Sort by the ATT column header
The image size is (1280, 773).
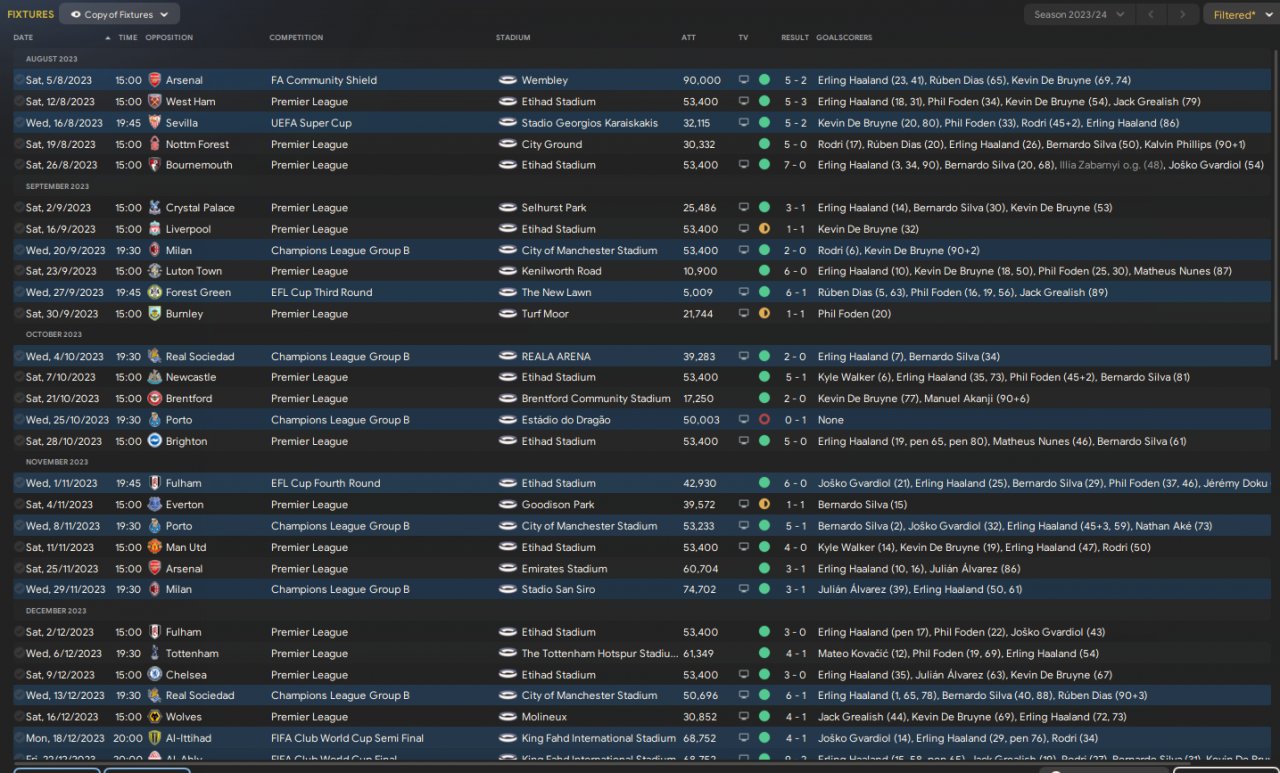(x=689, y=38)
